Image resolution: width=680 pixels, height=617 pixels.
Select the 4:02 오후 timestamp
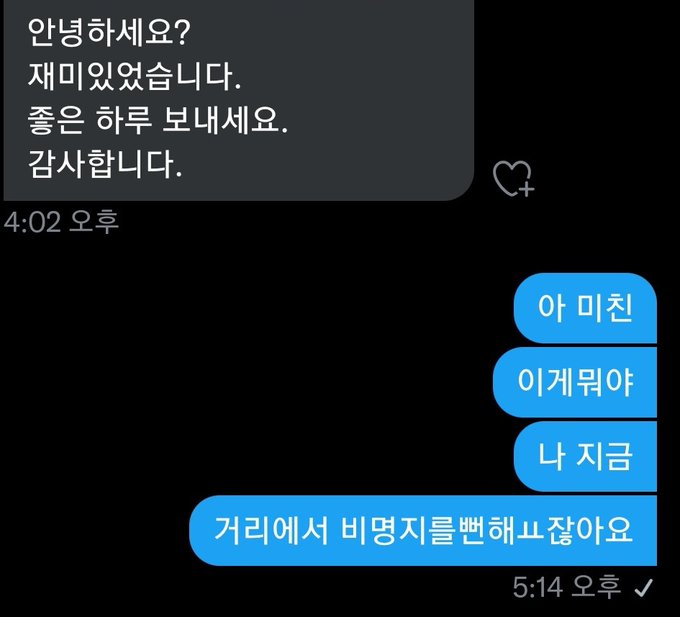coord(61,222)
